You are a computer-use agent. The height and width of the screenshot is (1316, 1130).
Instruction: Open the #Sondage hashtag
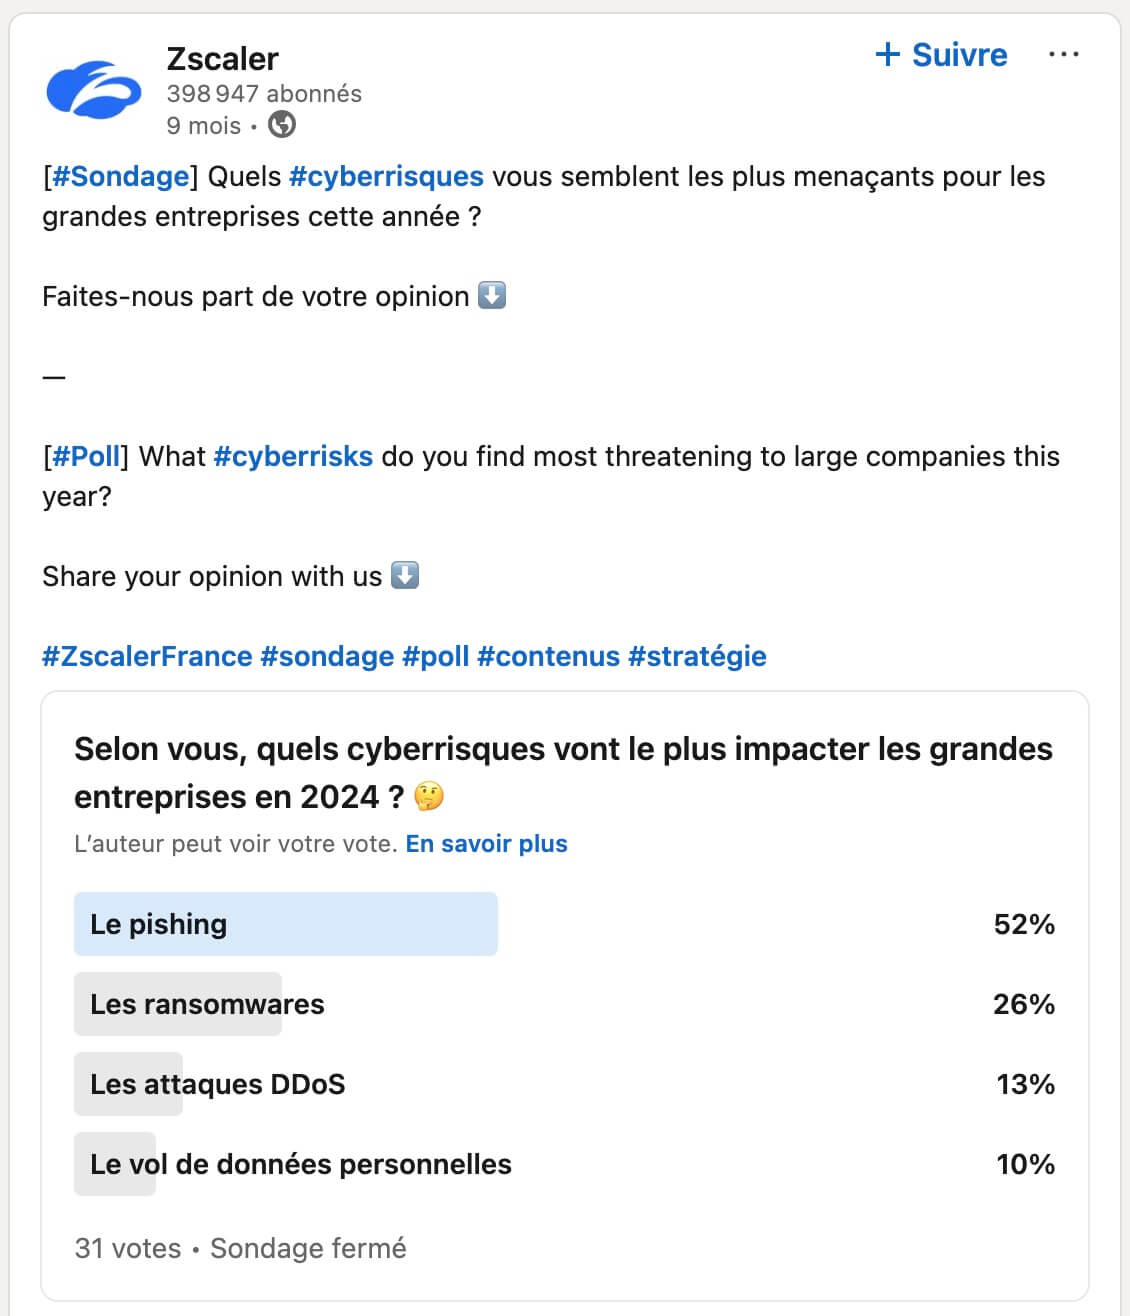tap(120, 177)
